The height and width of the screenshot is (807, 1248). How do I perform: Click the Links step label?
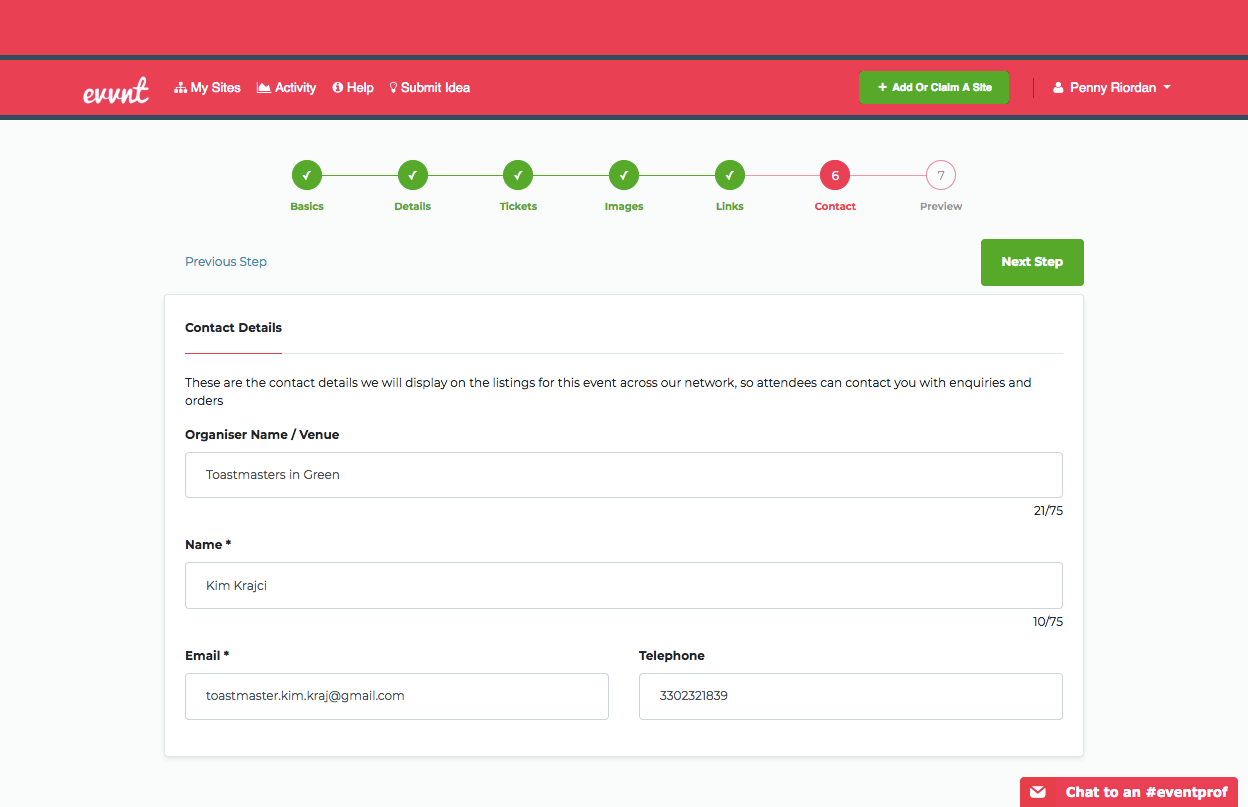[x=730, y=206]
